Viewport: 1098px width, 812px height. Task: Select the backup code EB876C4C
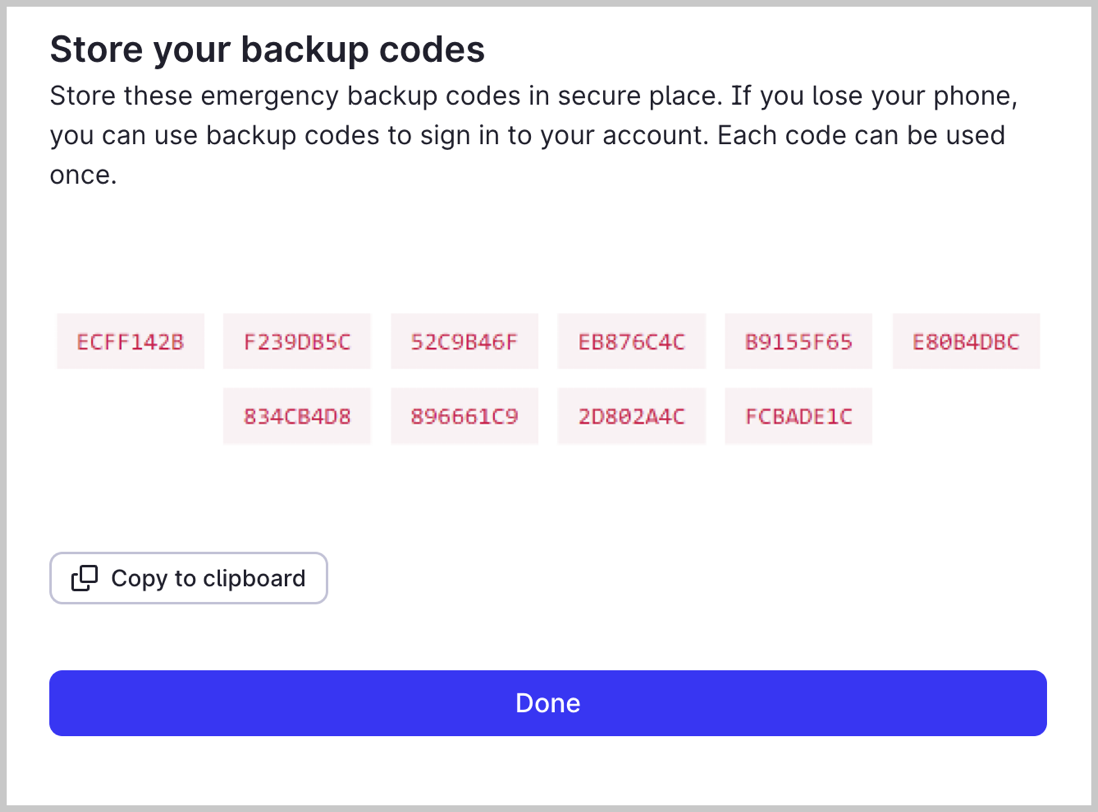[x=631, y=341]
